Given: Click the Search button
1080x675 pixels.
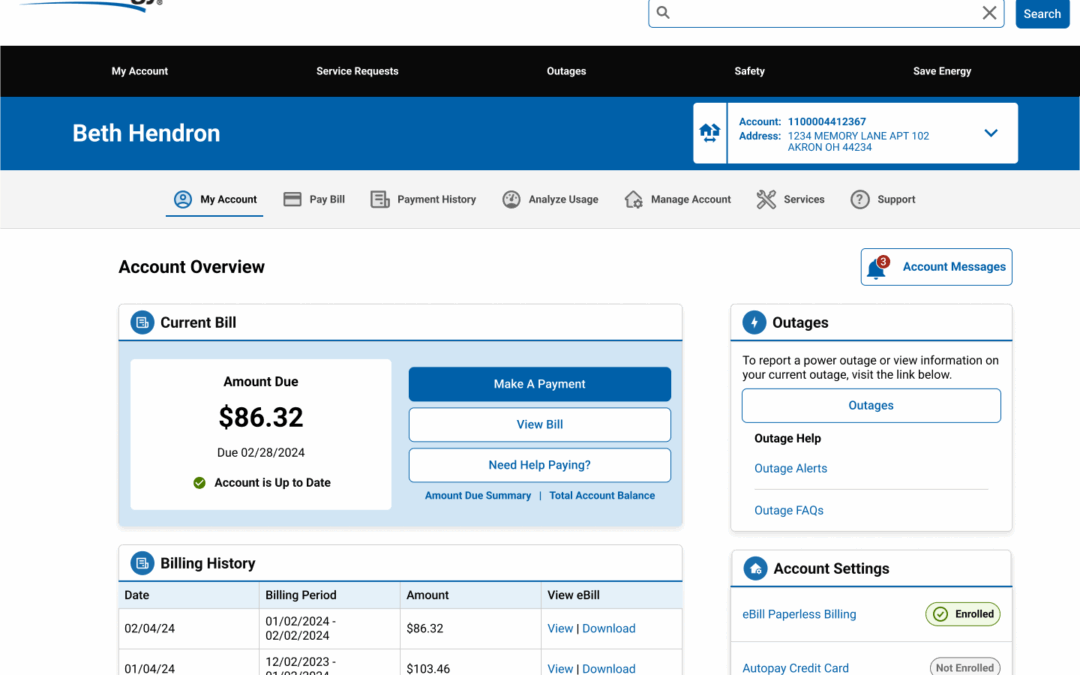Looking at the screenshot, I should [1042, 13].
